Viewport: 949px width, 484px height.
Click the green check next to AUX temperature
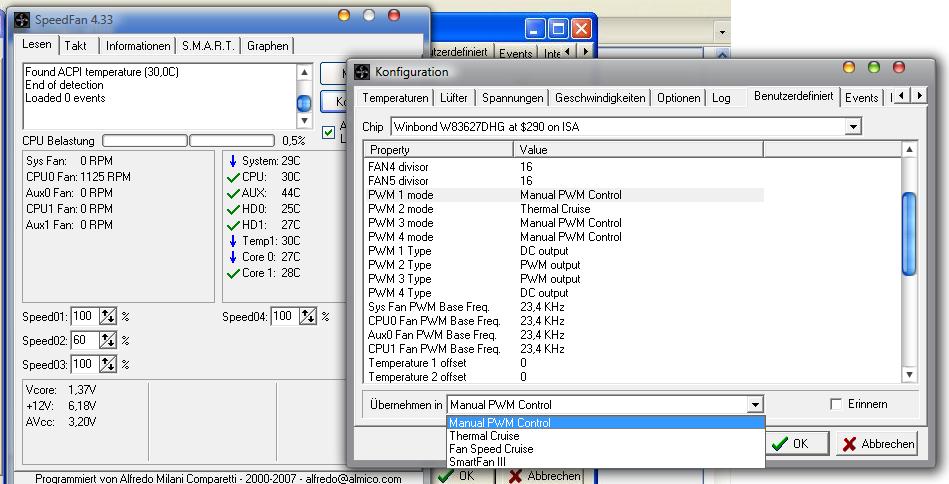click(x=233, y=193)
